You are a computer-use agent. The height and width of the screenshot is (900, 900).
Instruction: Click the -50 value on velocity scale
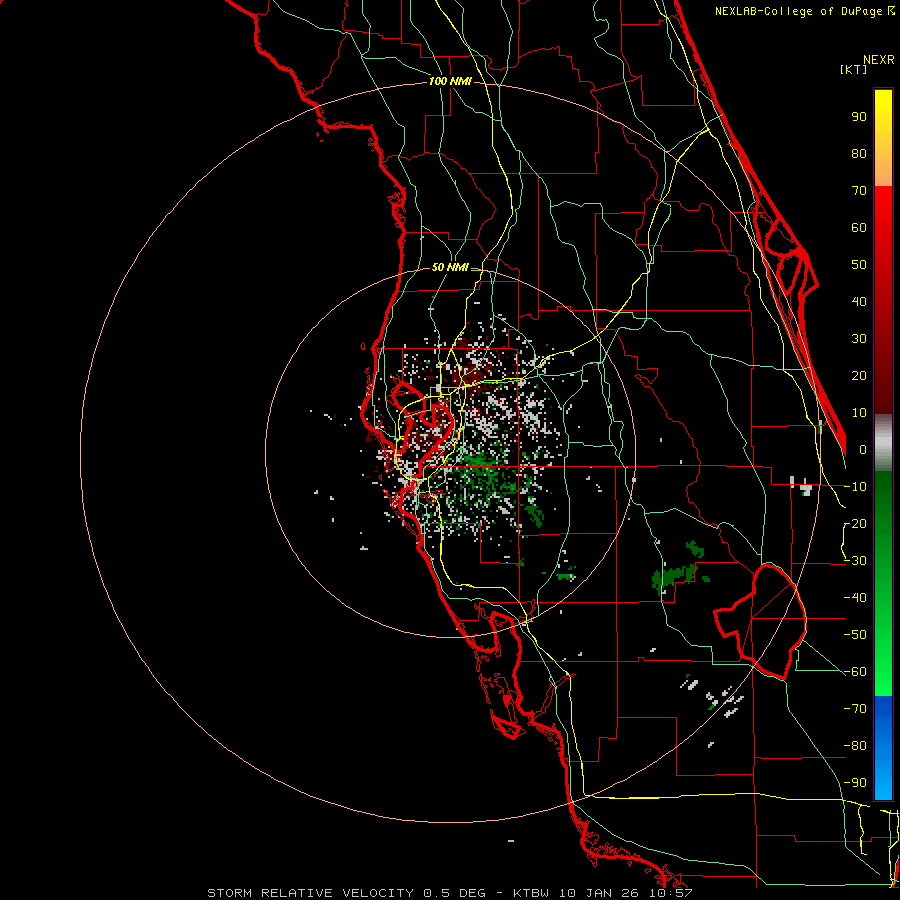[855, 634]
